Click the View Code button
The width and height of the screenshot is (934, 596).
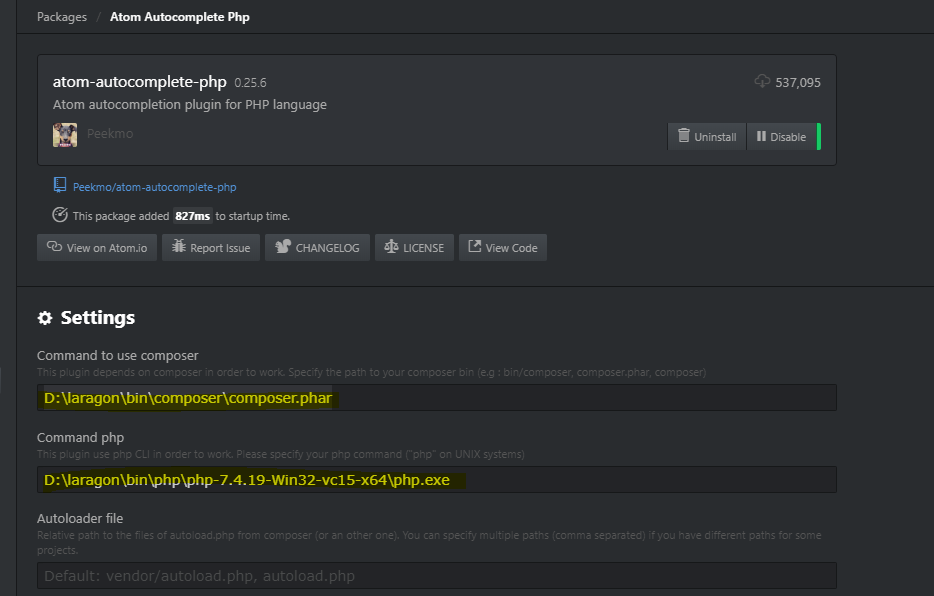pos(503,248)
